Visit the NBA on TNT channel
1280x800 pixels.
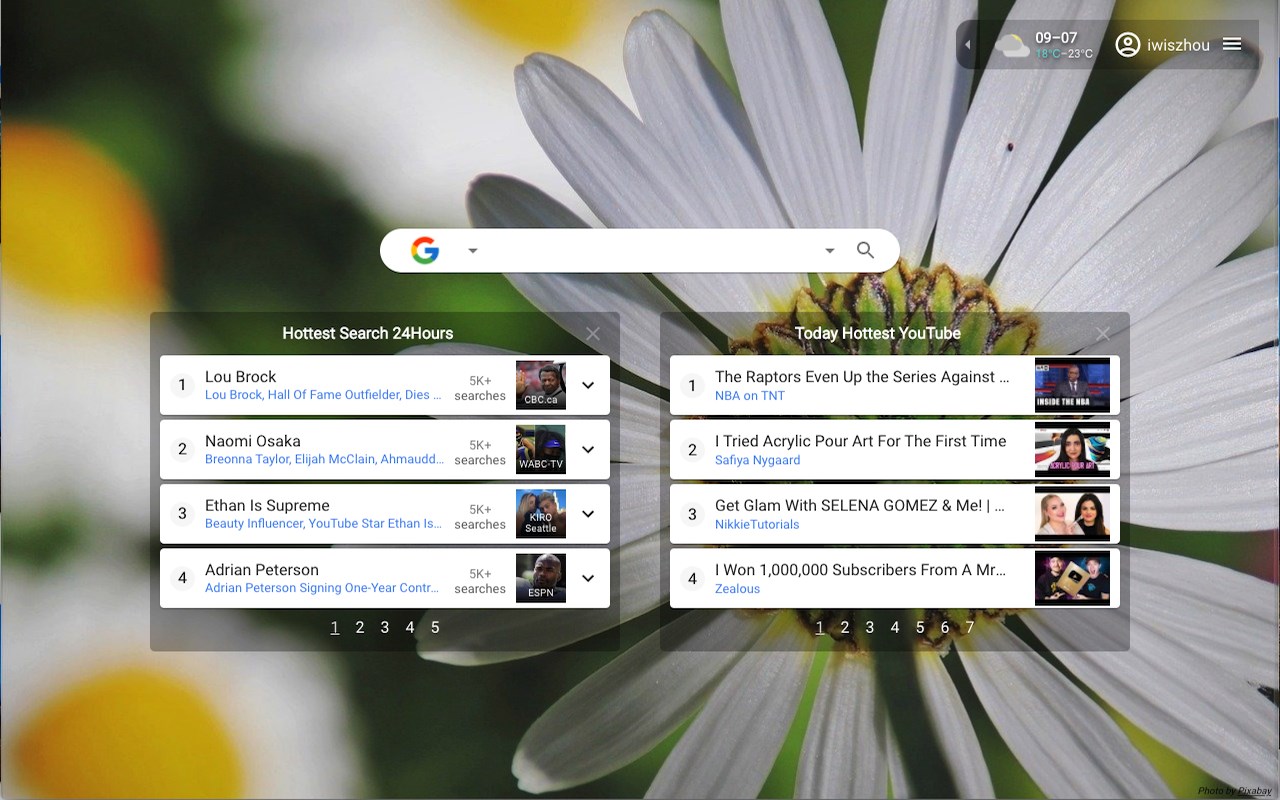pos(750,396)
